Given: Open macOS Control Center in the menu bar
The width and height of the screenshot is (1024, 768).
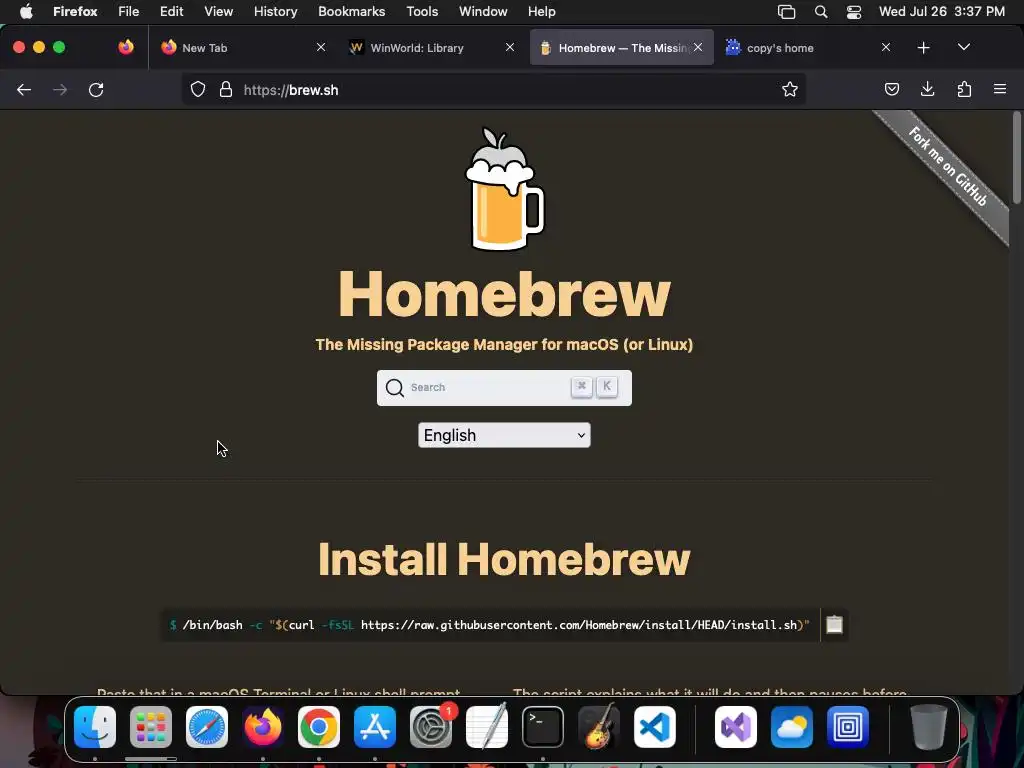Looking at the screenshot, I should 854,12.
